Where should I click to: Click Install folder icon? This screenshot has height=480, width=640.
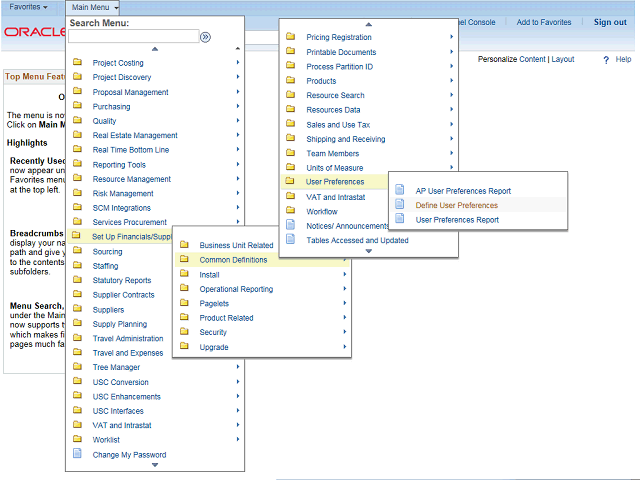184,273
